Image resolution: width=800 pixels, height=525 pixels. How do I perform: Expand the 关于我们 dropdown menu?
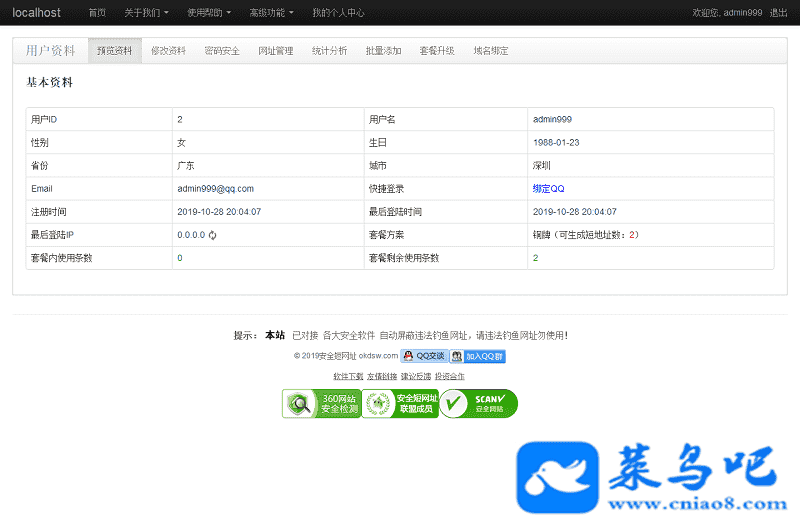point(146,13)
